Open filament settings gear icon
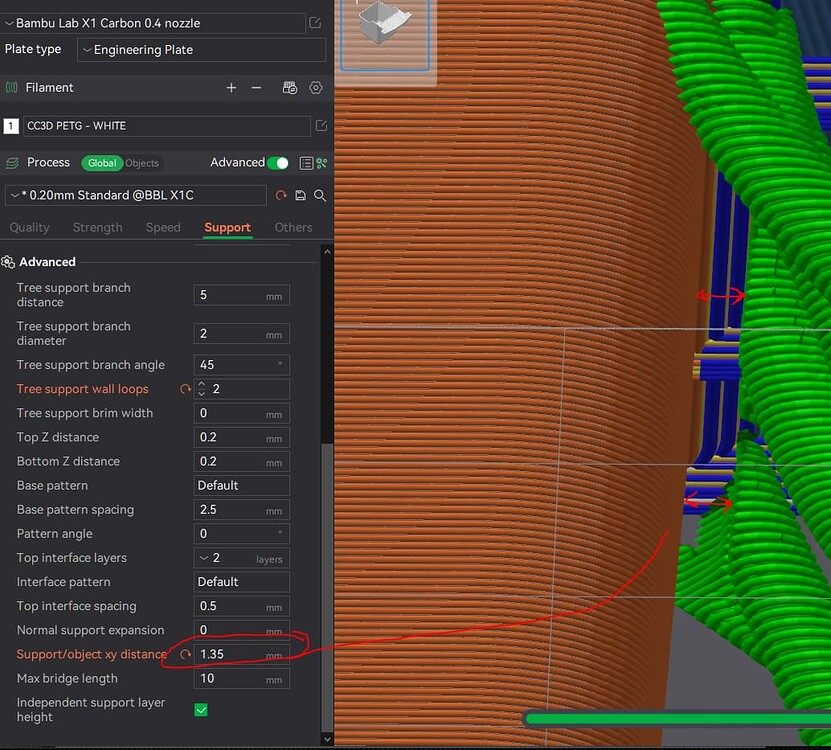831x750 pixels. (315, 87)
